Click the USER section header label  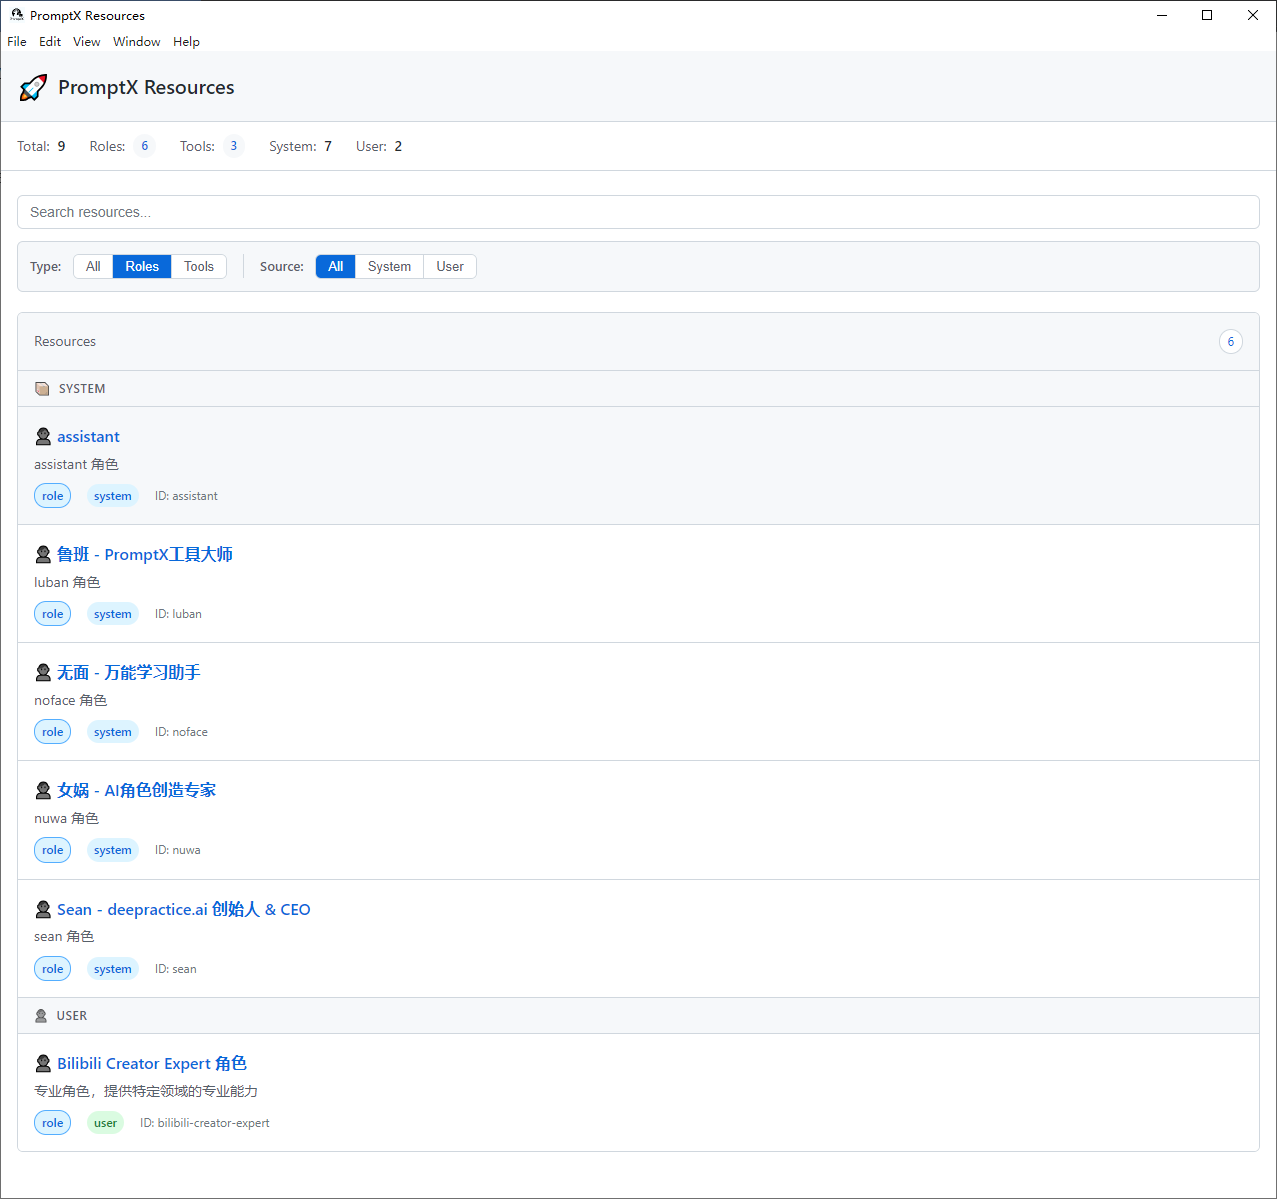pos(72,1016)
